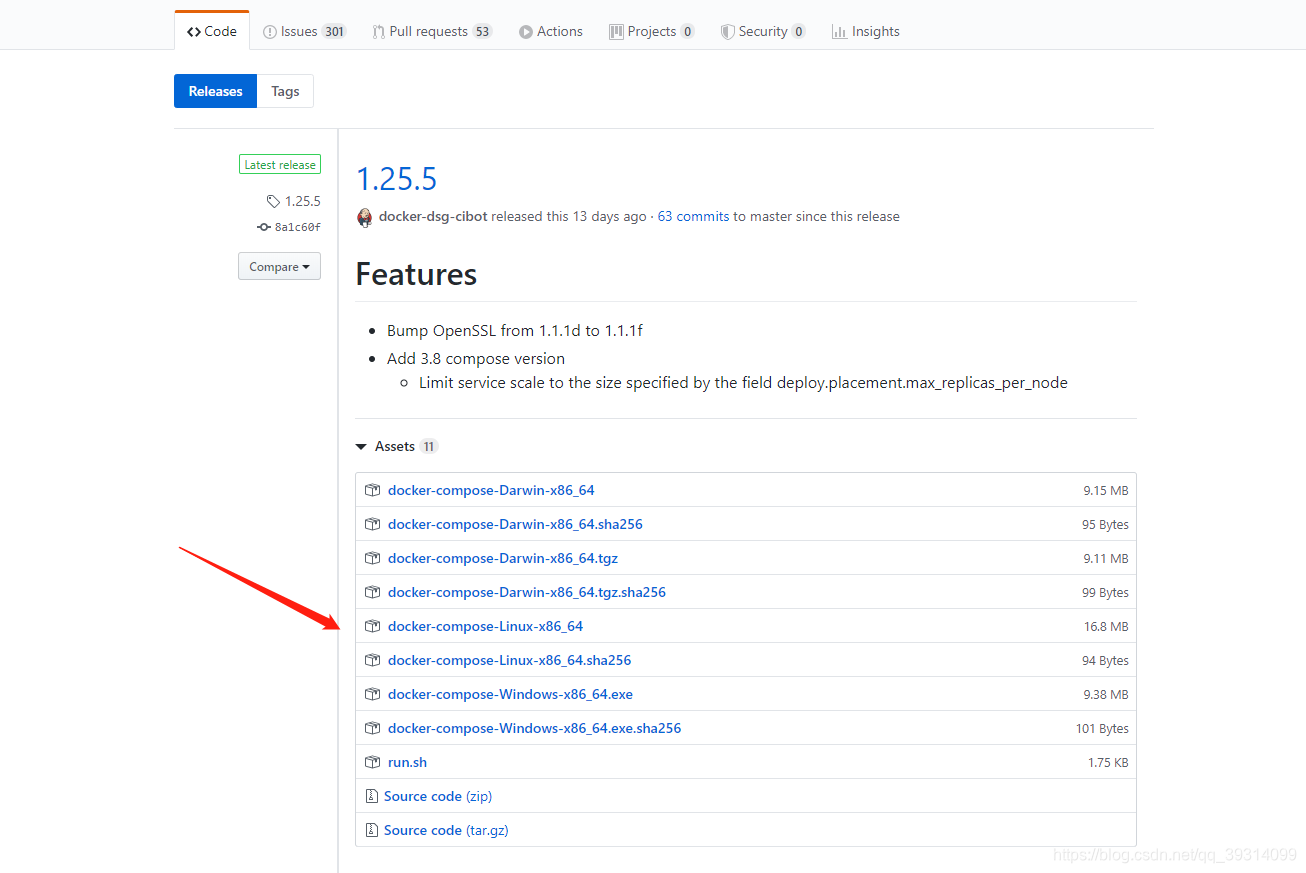Switch to the Tags view
1306x873 pixels.
285,91
